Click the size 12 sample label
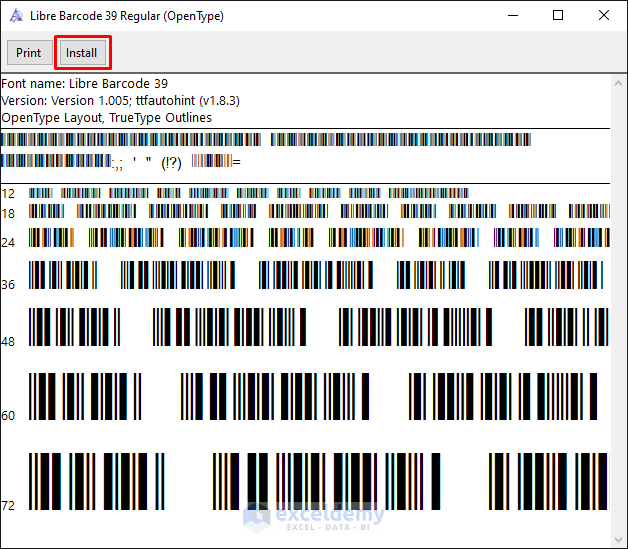 (x=8, y=194)
